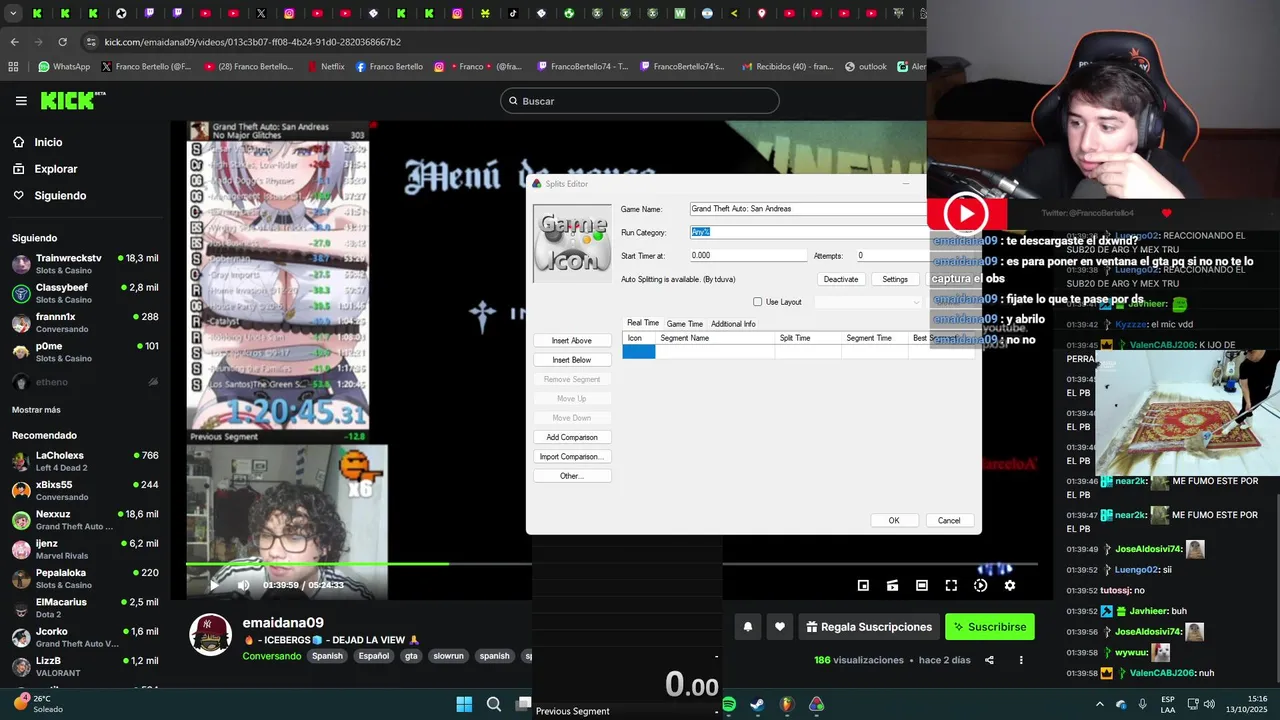
Task: Open the Use Layout dropdown
Action: 868,302
